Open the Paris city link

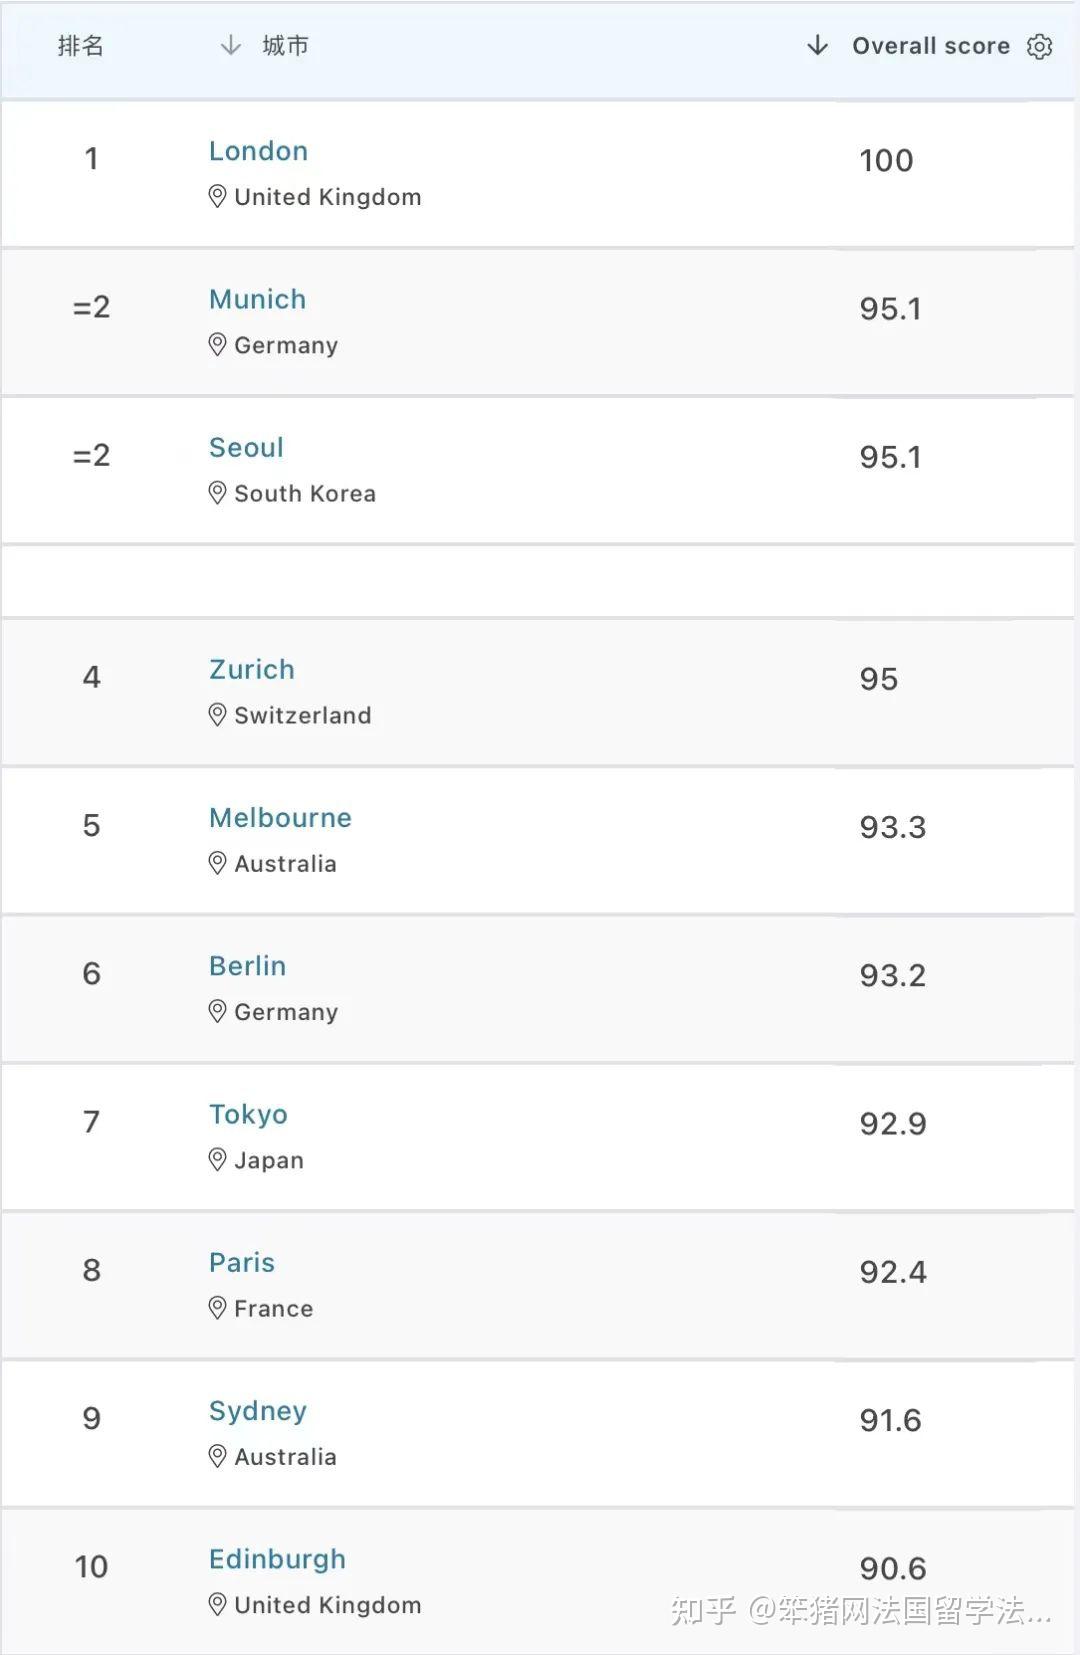pos(242,1262)
